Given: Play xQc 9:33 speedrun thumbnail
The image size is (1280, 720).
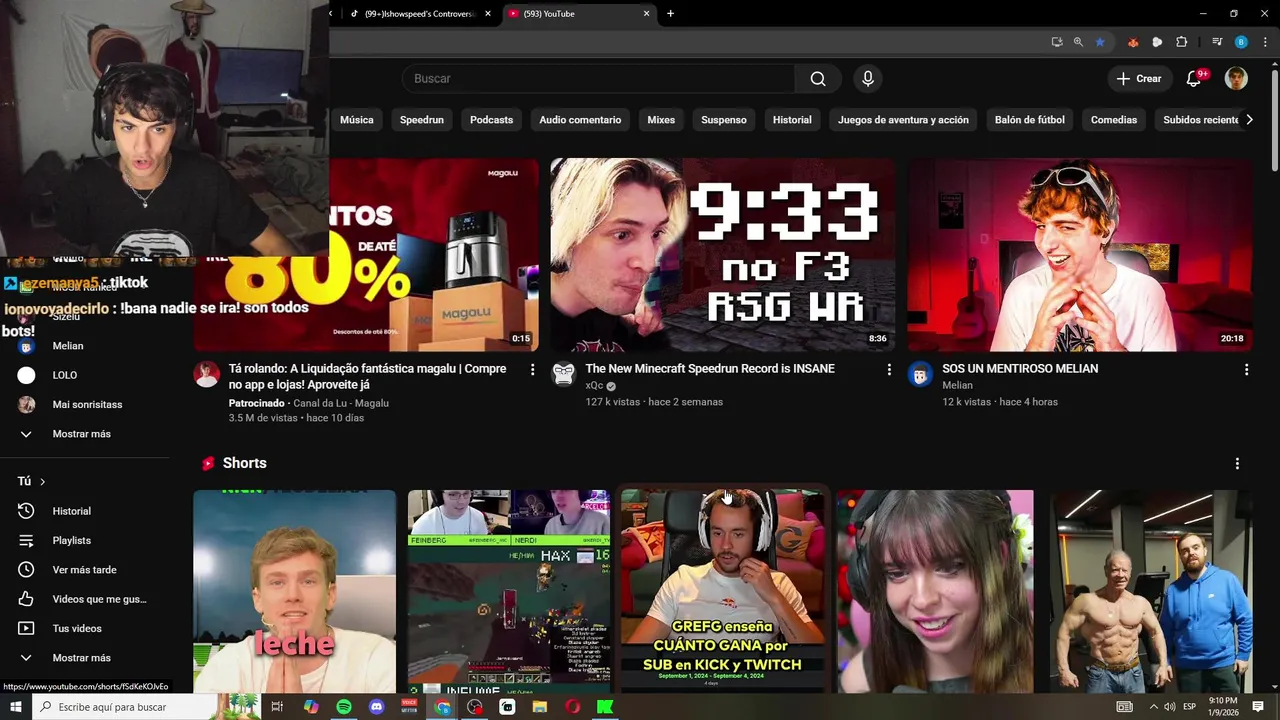Looking at the screenshot, I should click(x=723, y=255).
